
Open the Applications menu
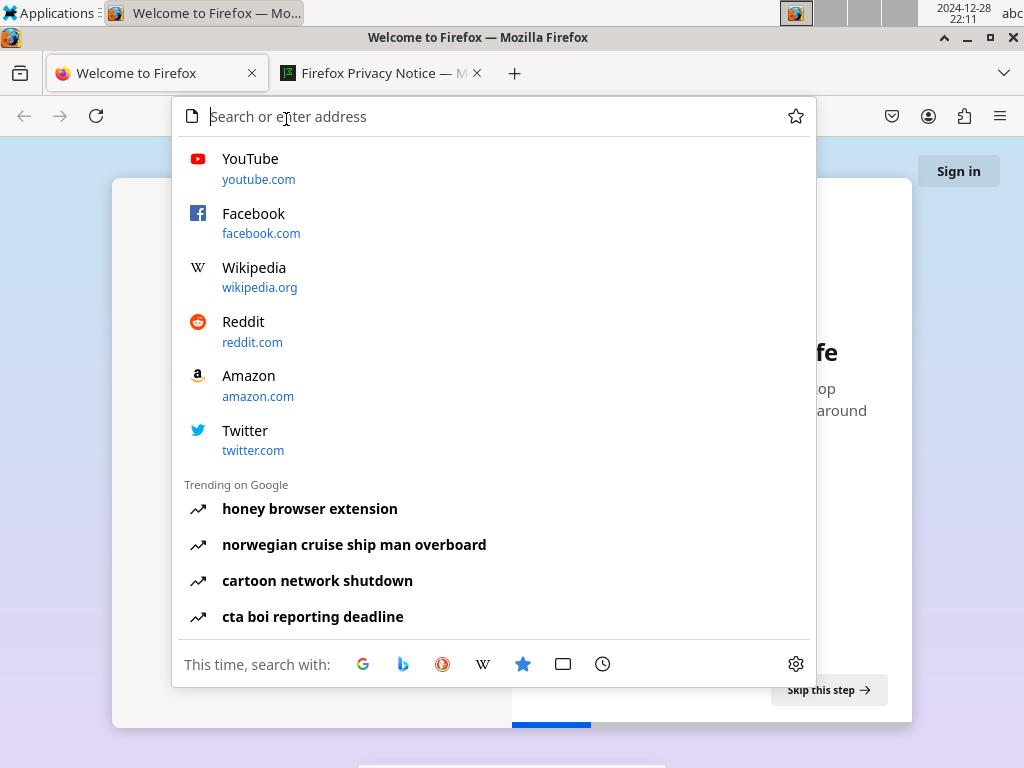(x=50, y=13)
